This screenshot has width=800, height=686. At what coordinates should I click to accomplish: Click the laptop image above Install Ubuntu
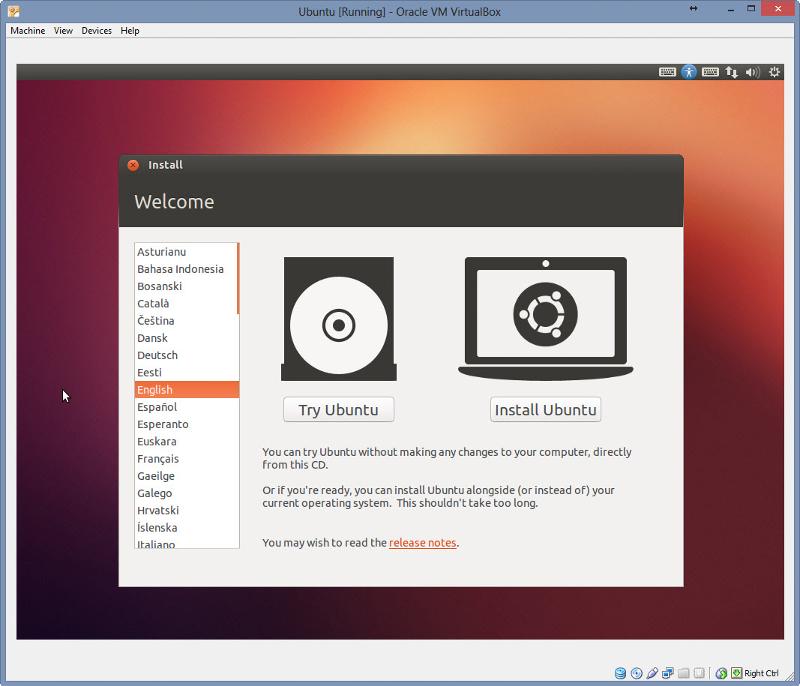tap(545, 319)
